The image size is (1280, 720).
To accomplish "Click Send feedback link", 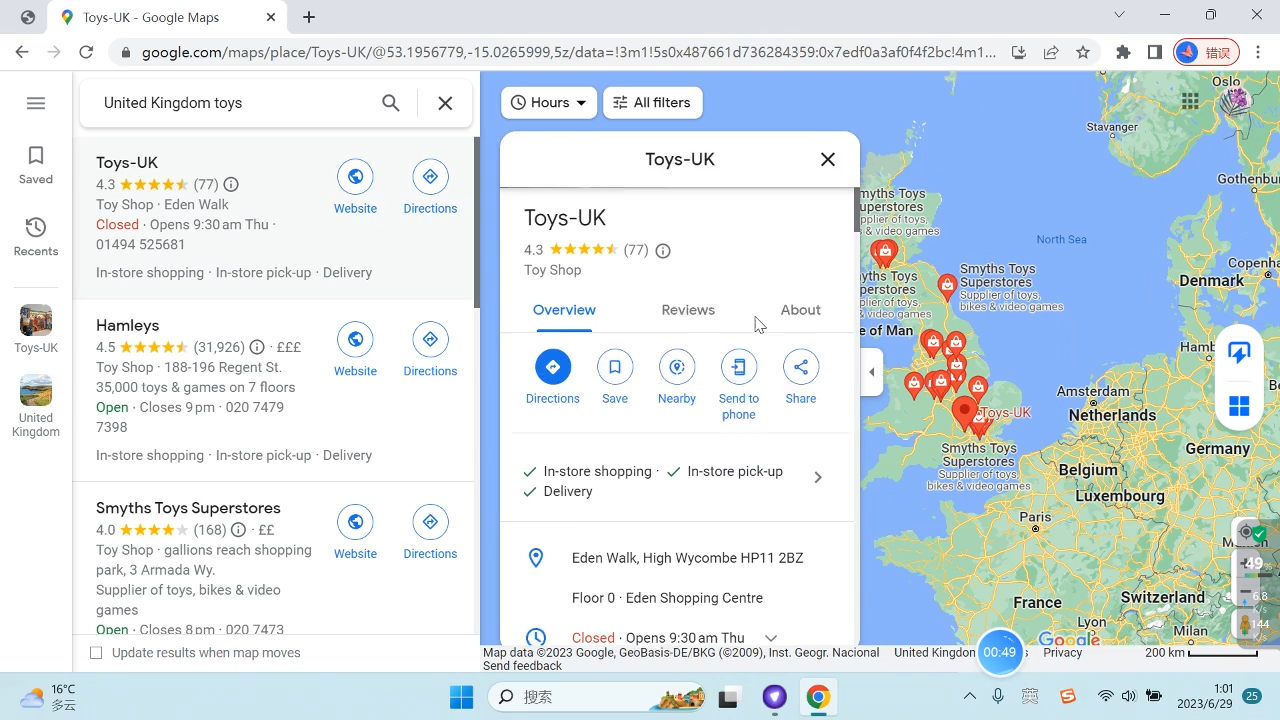I will click(x=522, y=666).
